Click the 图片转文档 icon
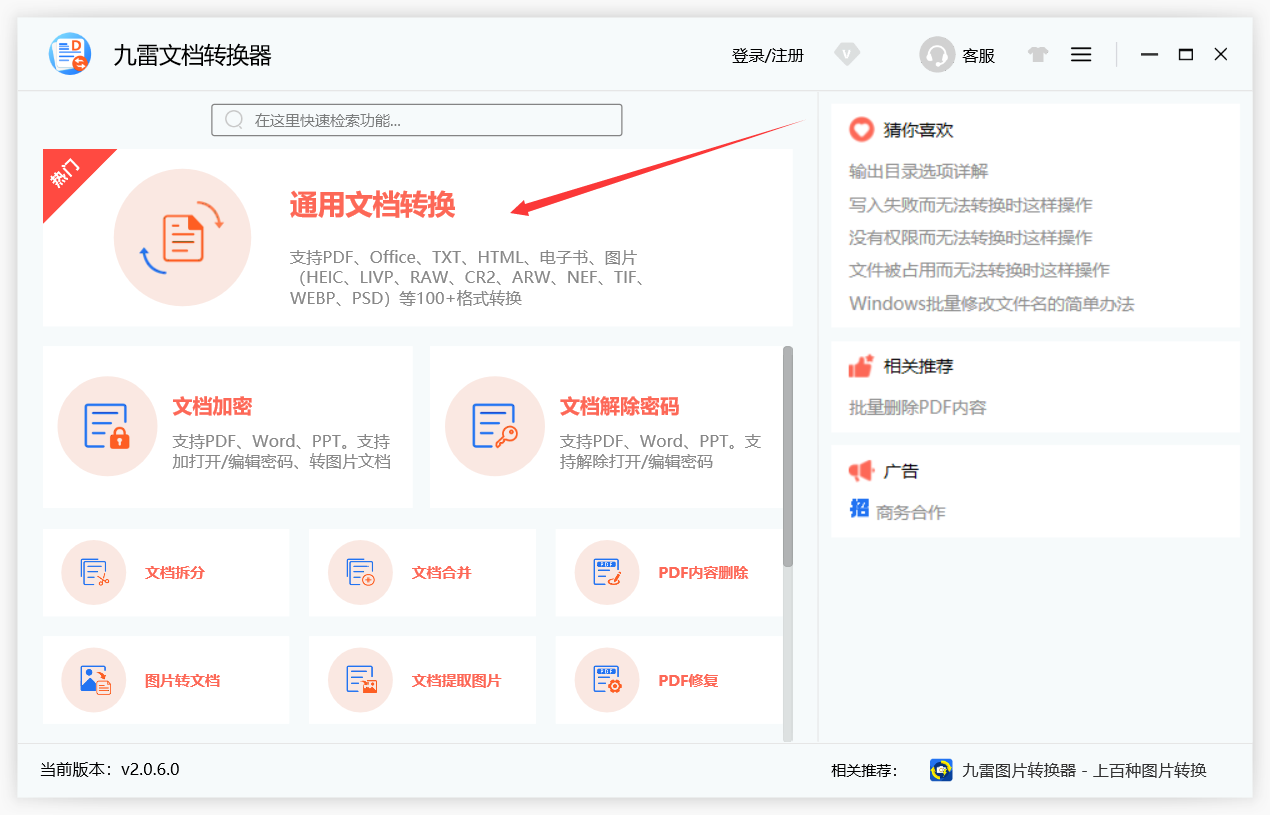The image size is (1270, 815). click(94, 681)
